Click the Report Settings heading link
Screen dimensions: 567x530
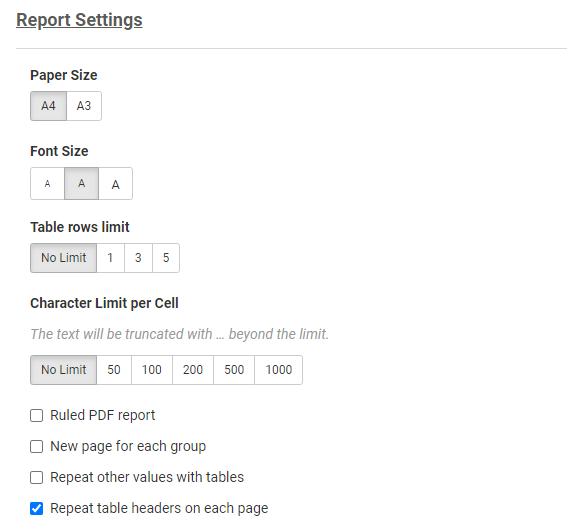[x=79, y=20]
